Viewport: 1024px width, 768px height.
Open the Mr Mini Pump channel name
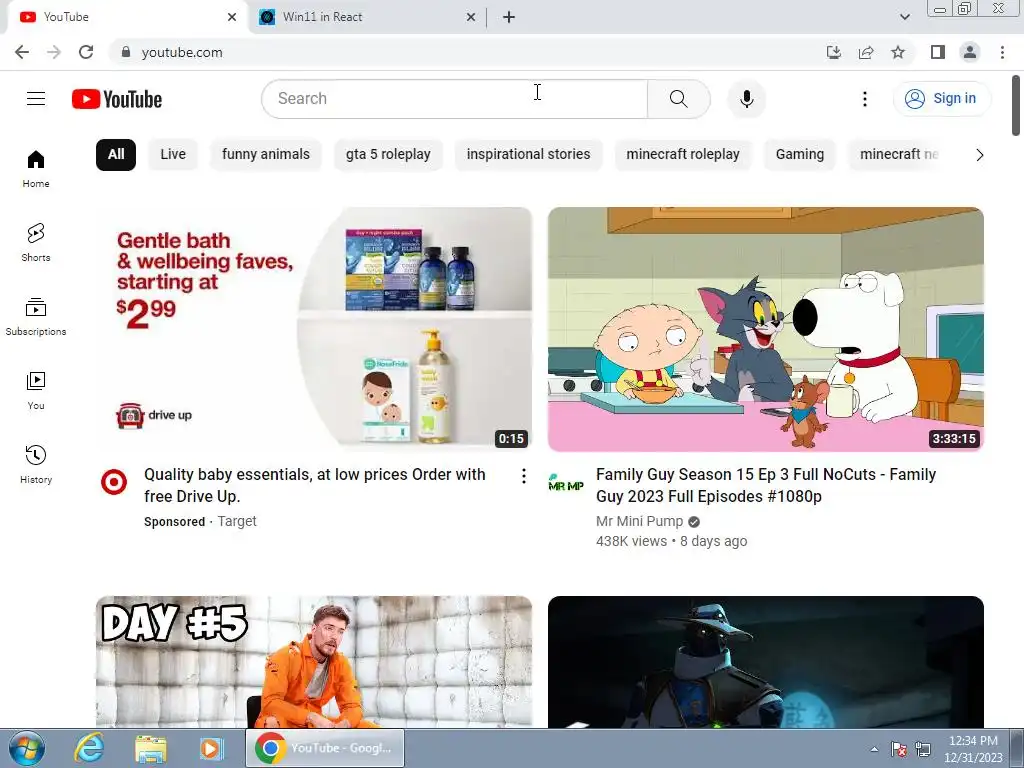tap(639, 522)
